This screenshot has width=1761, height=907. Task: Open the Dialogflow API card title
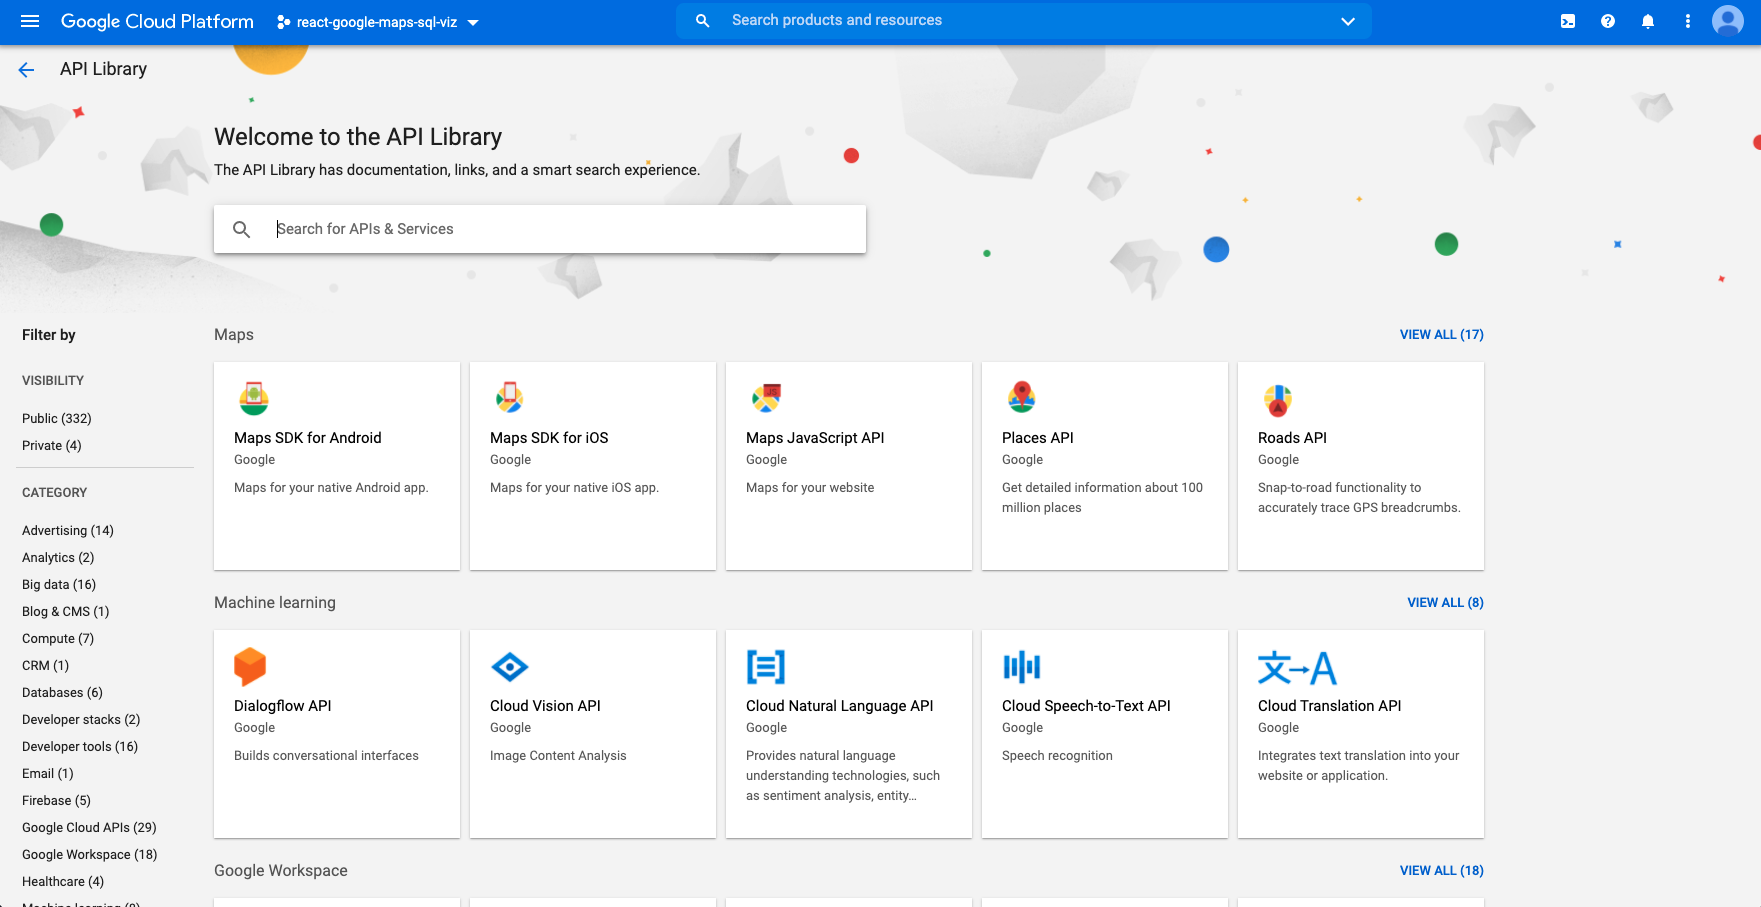pyautogui.click(x=283, y=706)
